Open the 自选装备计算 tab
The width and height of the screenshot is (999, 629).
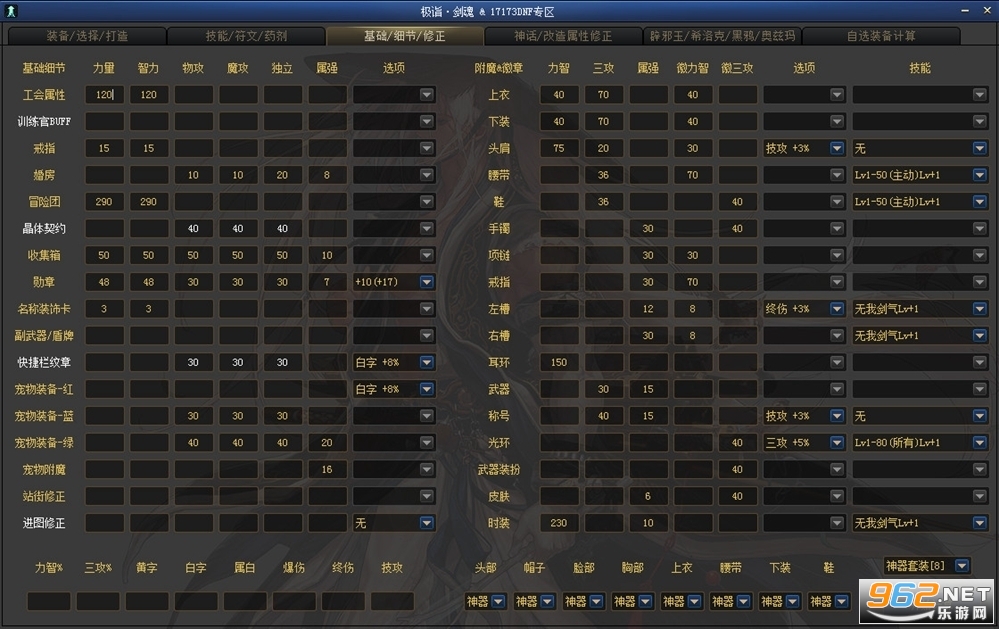pos(881,36)
